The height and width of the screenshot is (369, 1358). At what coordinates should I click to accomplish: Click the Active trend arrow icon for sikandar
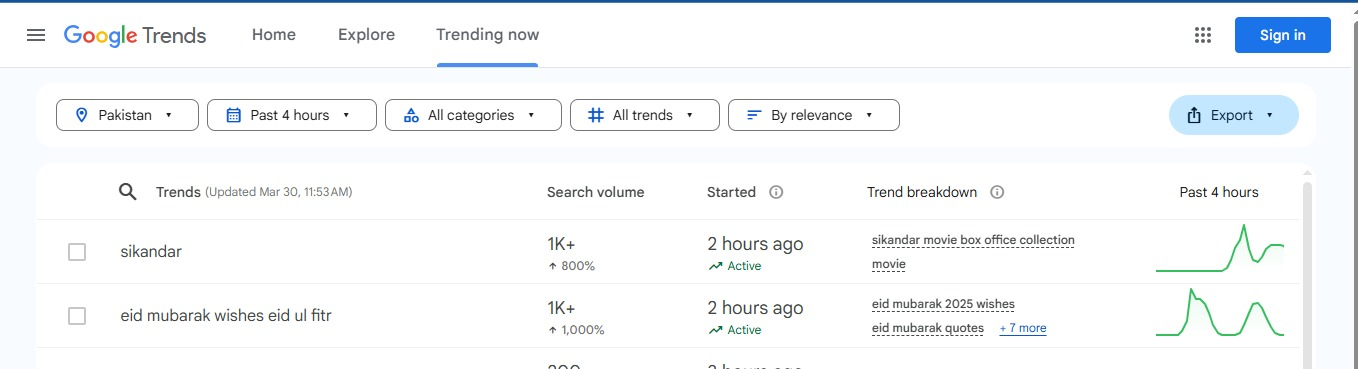(715, 266)
